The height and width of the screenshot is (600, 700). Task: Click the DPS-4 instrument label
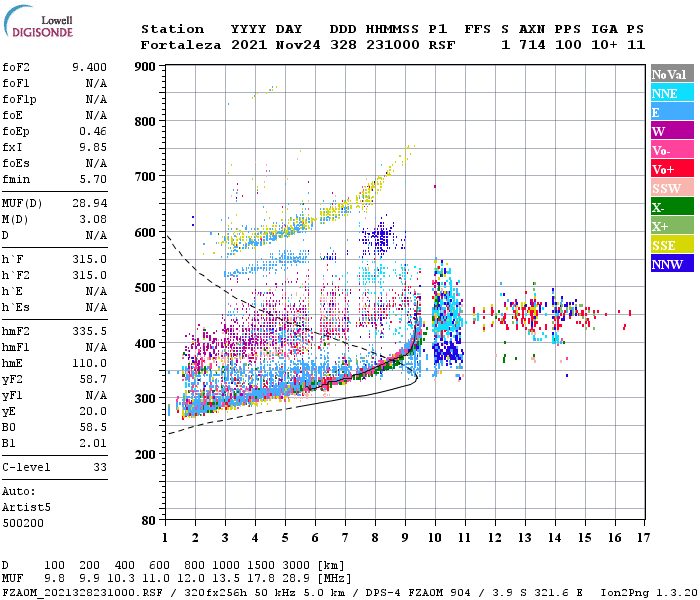(x=383, y=593)
